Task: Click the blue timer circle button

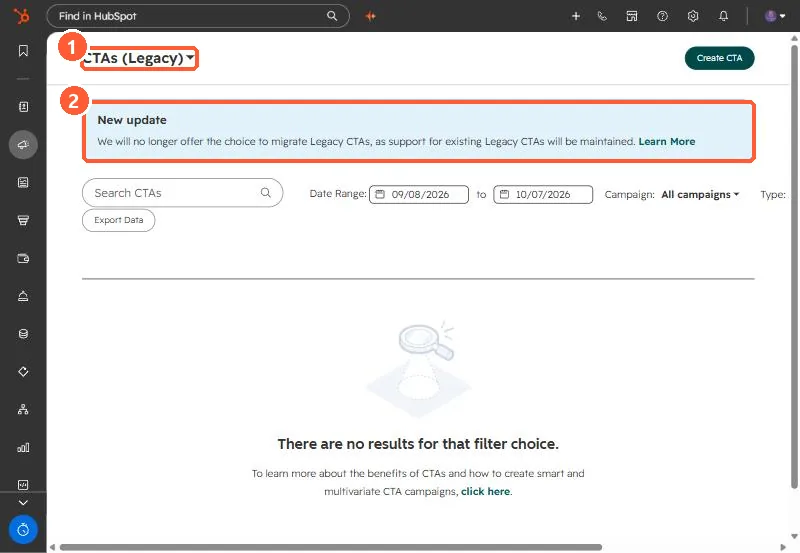Action: pos(23,530)
